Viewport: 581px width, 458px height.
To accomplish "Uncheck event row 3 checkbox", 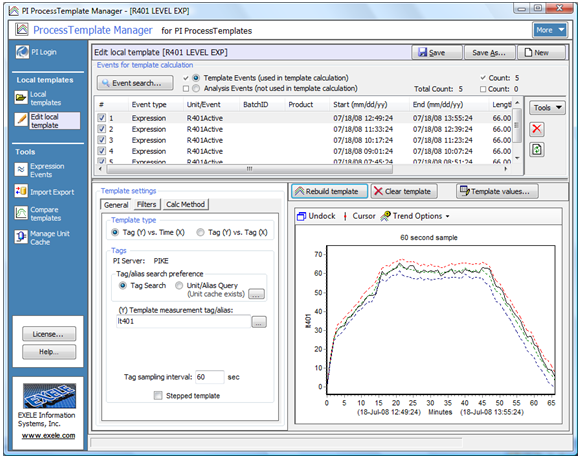I will pos(102,140).
